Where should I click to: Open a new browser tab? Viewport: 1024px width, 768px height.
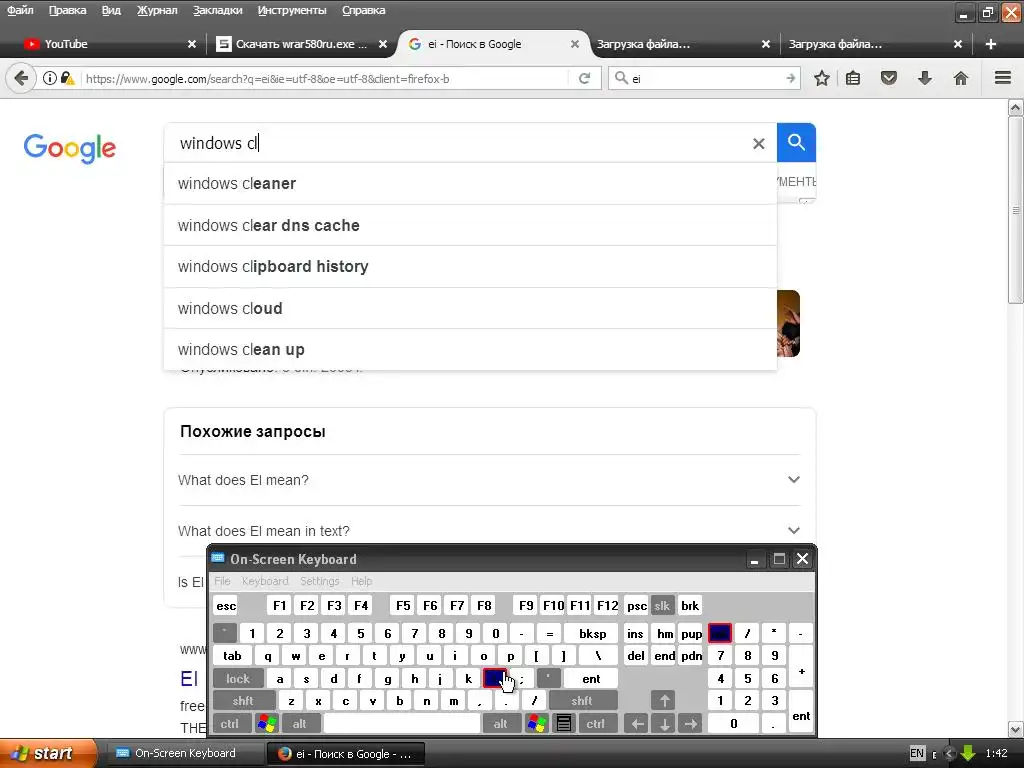click(x=991, y=44)
